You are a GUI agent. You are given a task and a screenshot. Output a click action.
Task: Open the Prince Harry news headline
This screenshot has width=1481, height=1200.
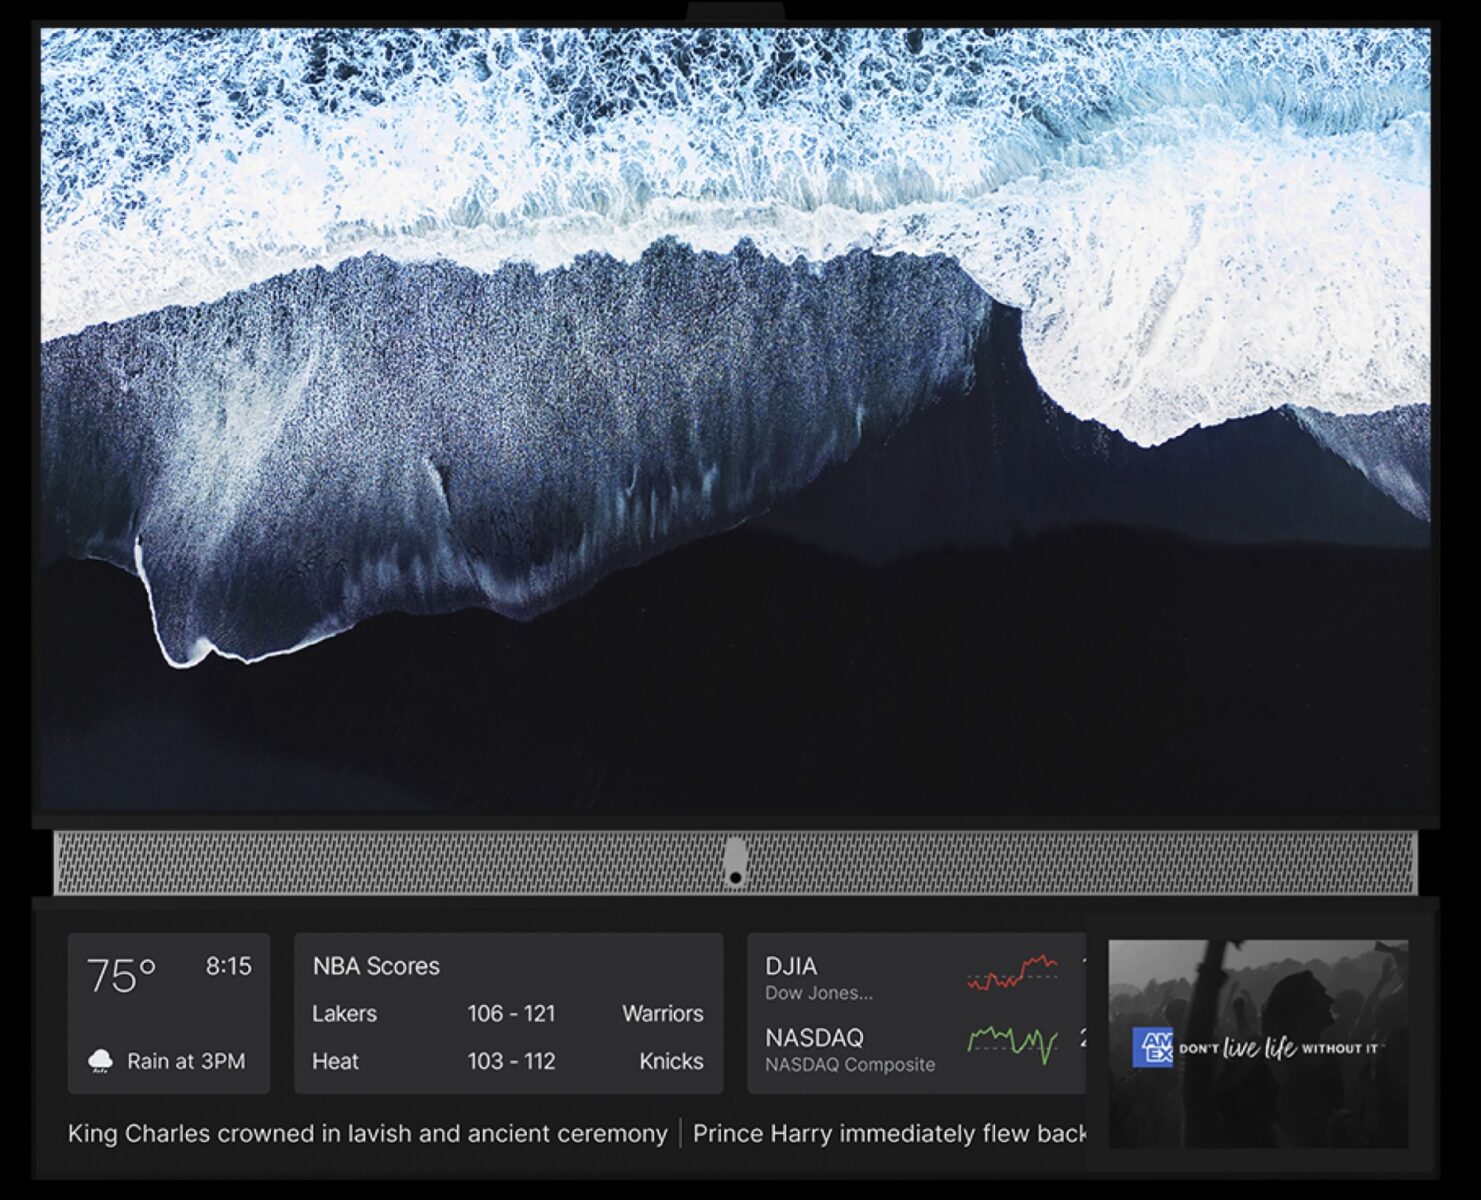(x=889, y=1134)
